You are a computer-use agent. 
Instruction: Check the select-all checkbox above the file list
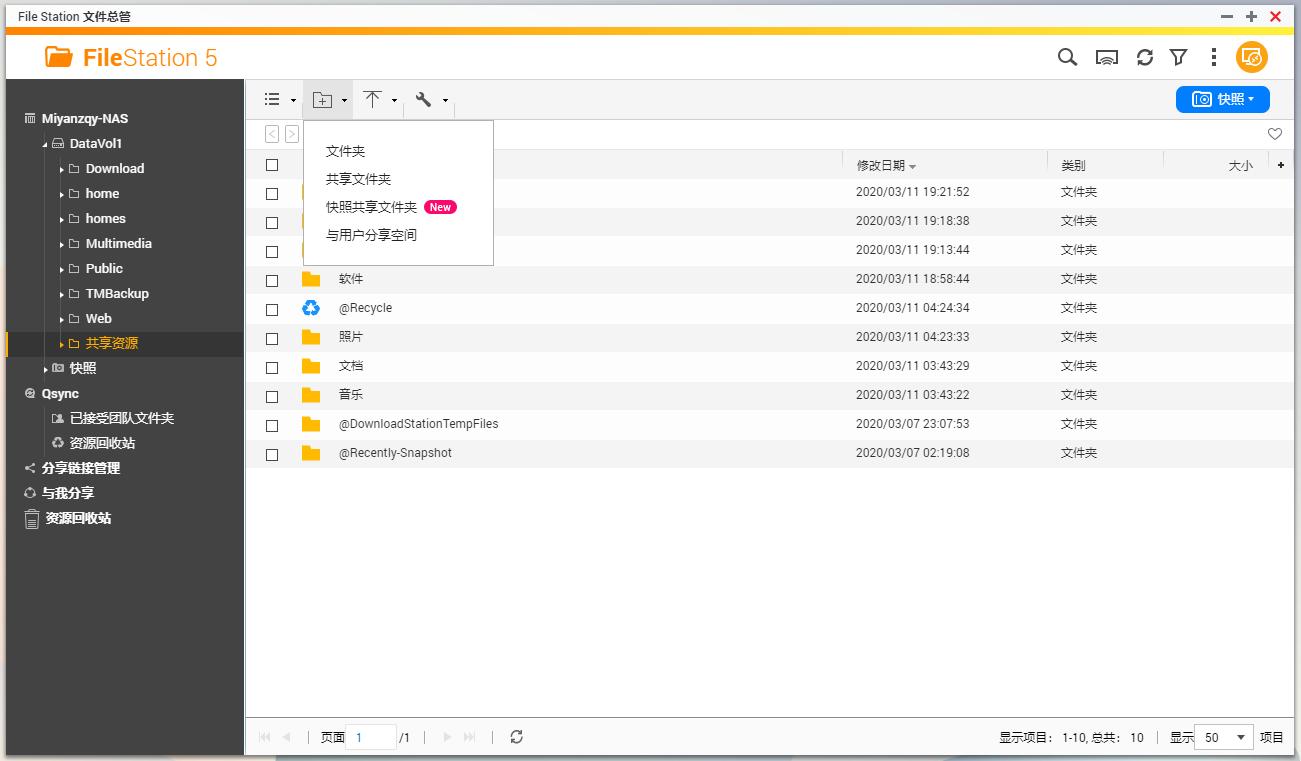pos(271,164)
